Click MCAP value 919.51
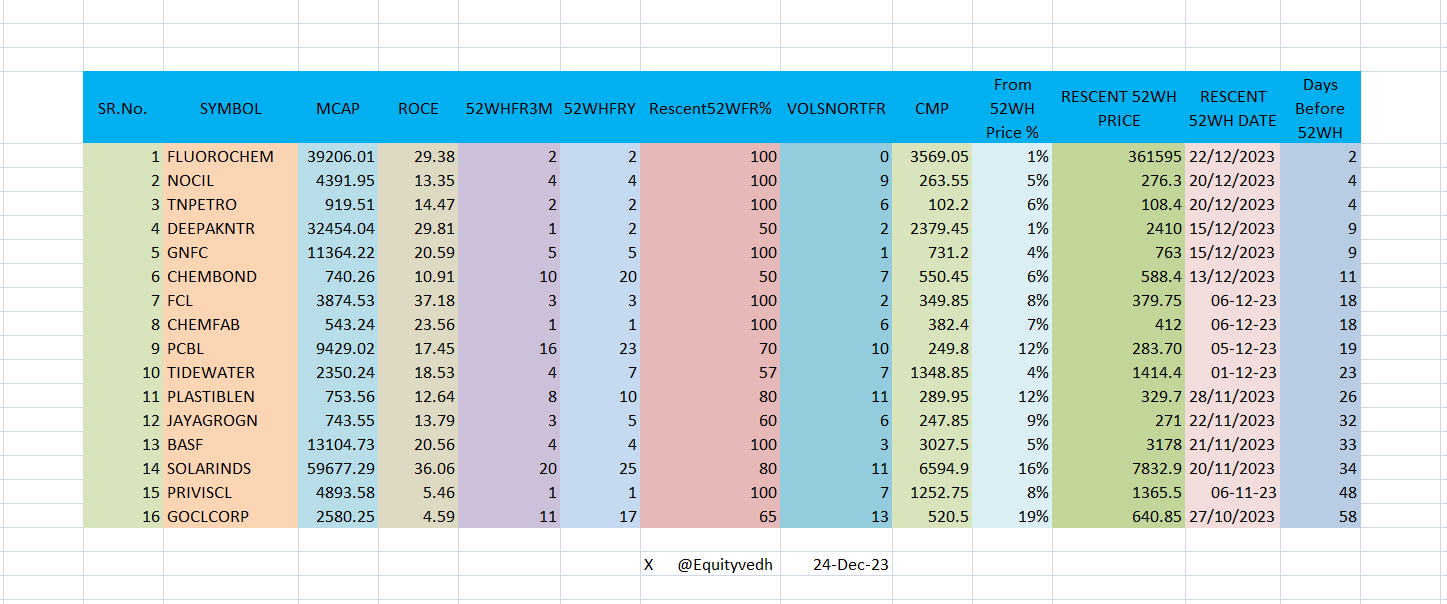The image size is (1447, 604). click(x=338, y=204)
